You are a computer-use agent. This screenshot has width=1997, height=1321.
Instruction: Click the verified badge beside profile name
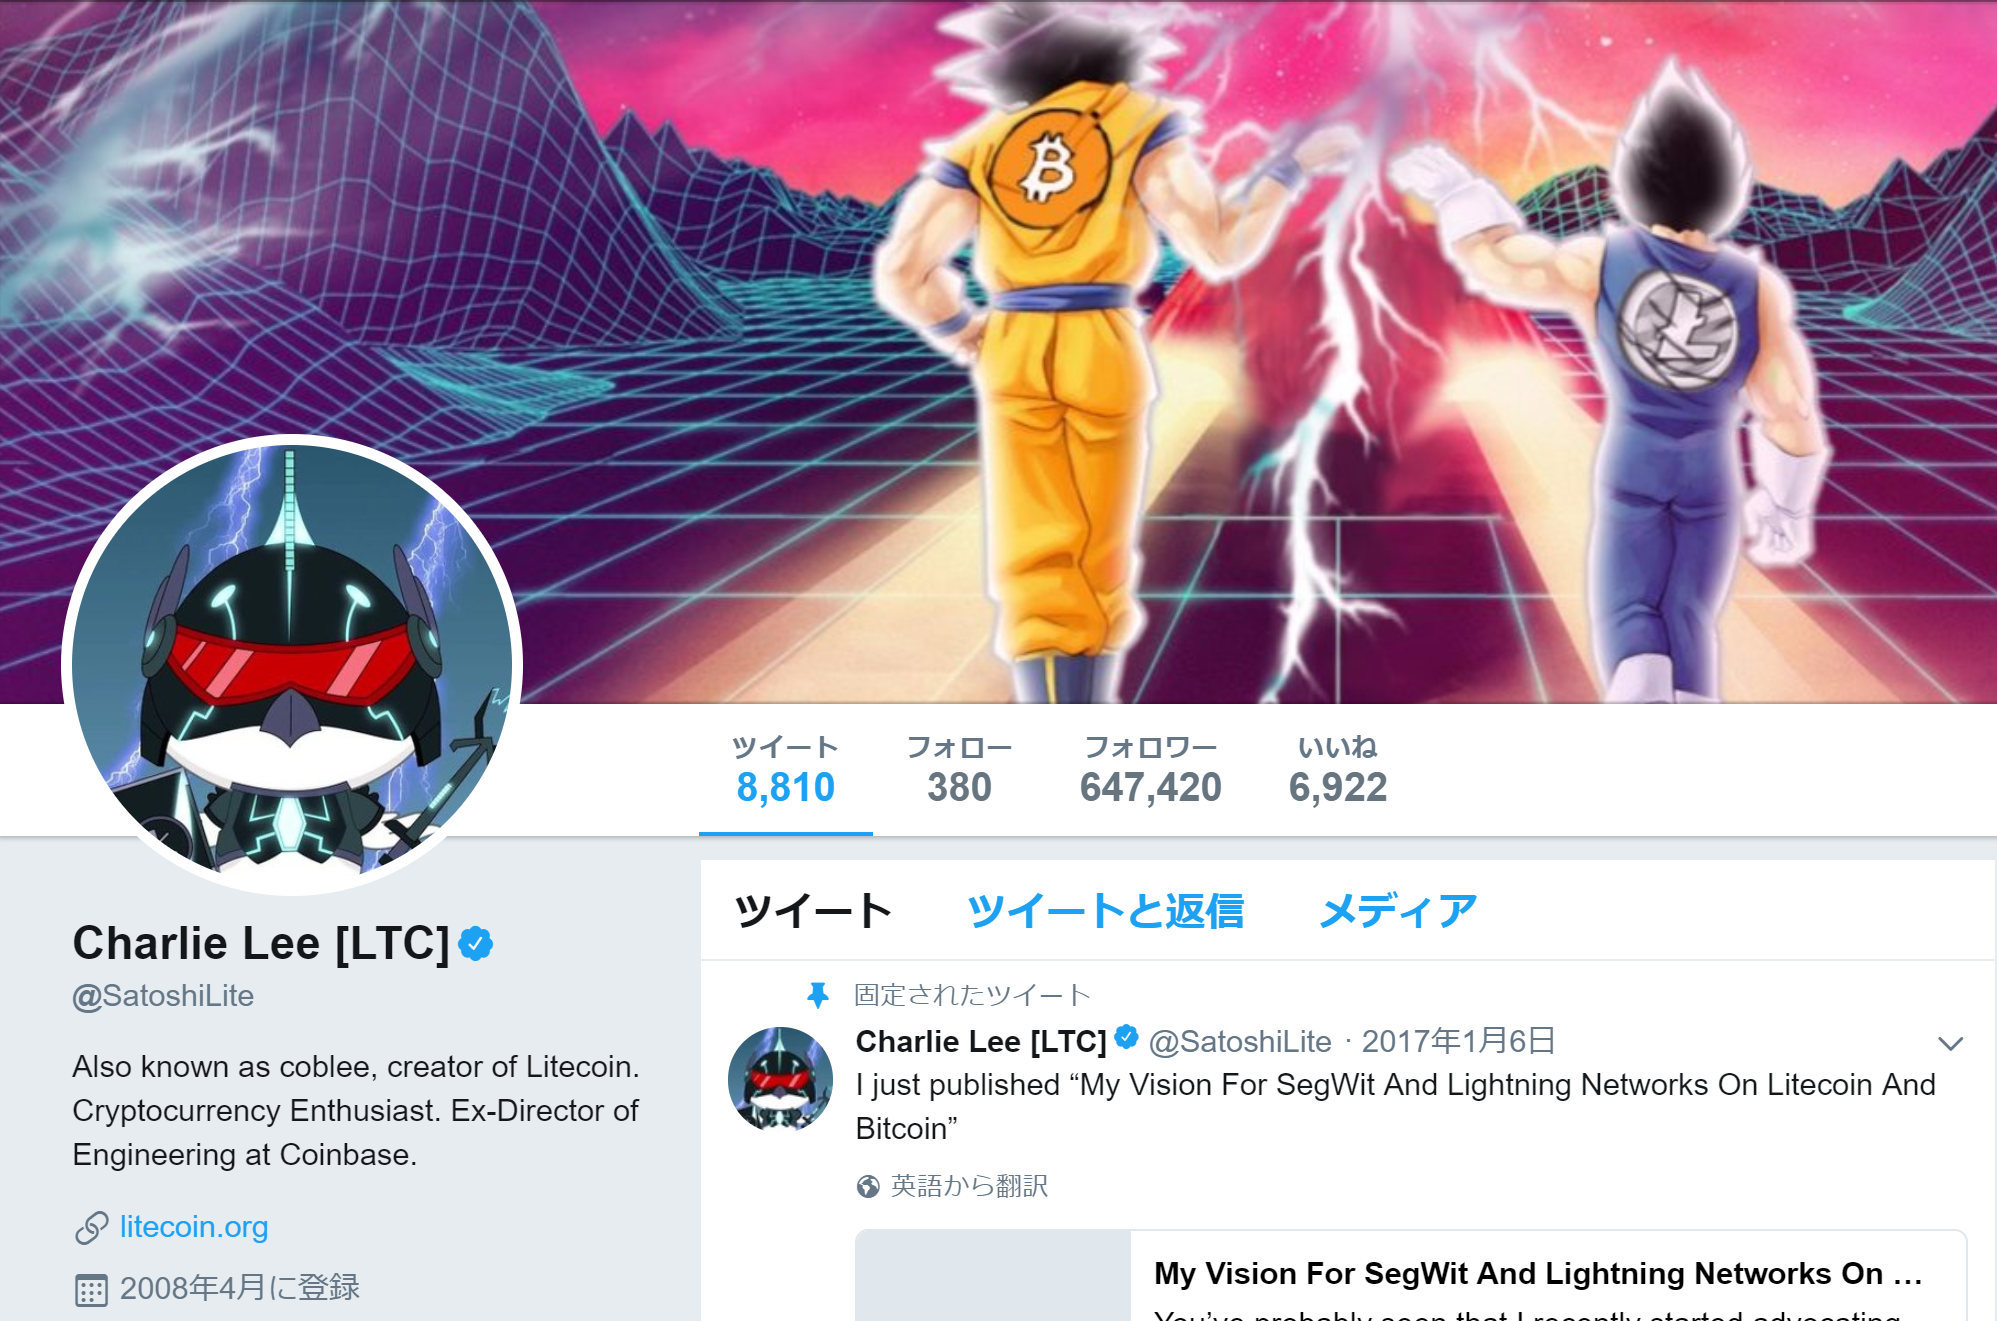(x=476, y=943)
